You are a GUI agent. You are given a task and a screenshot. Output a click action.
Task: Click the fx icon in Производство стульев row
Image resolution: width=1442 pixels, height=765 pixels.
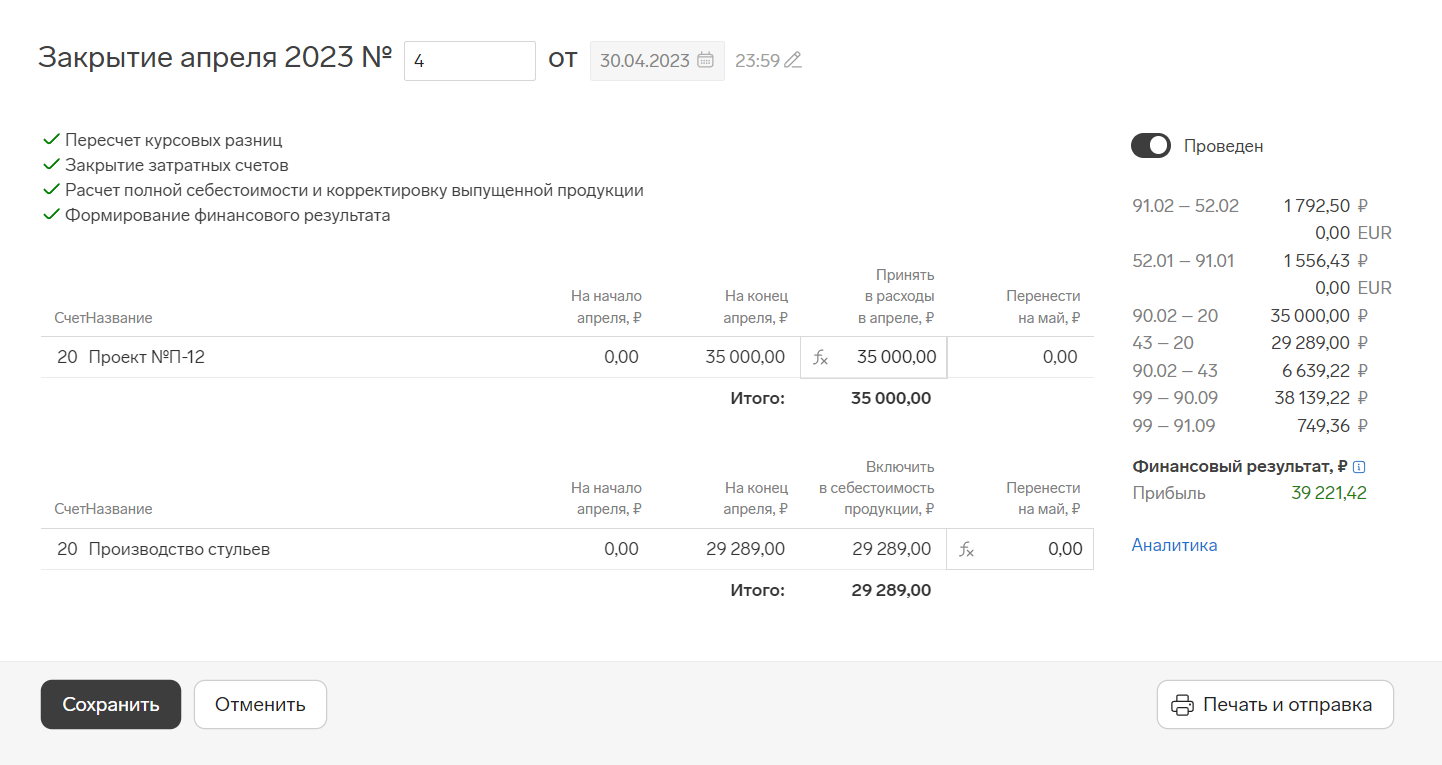click(966, 550)
